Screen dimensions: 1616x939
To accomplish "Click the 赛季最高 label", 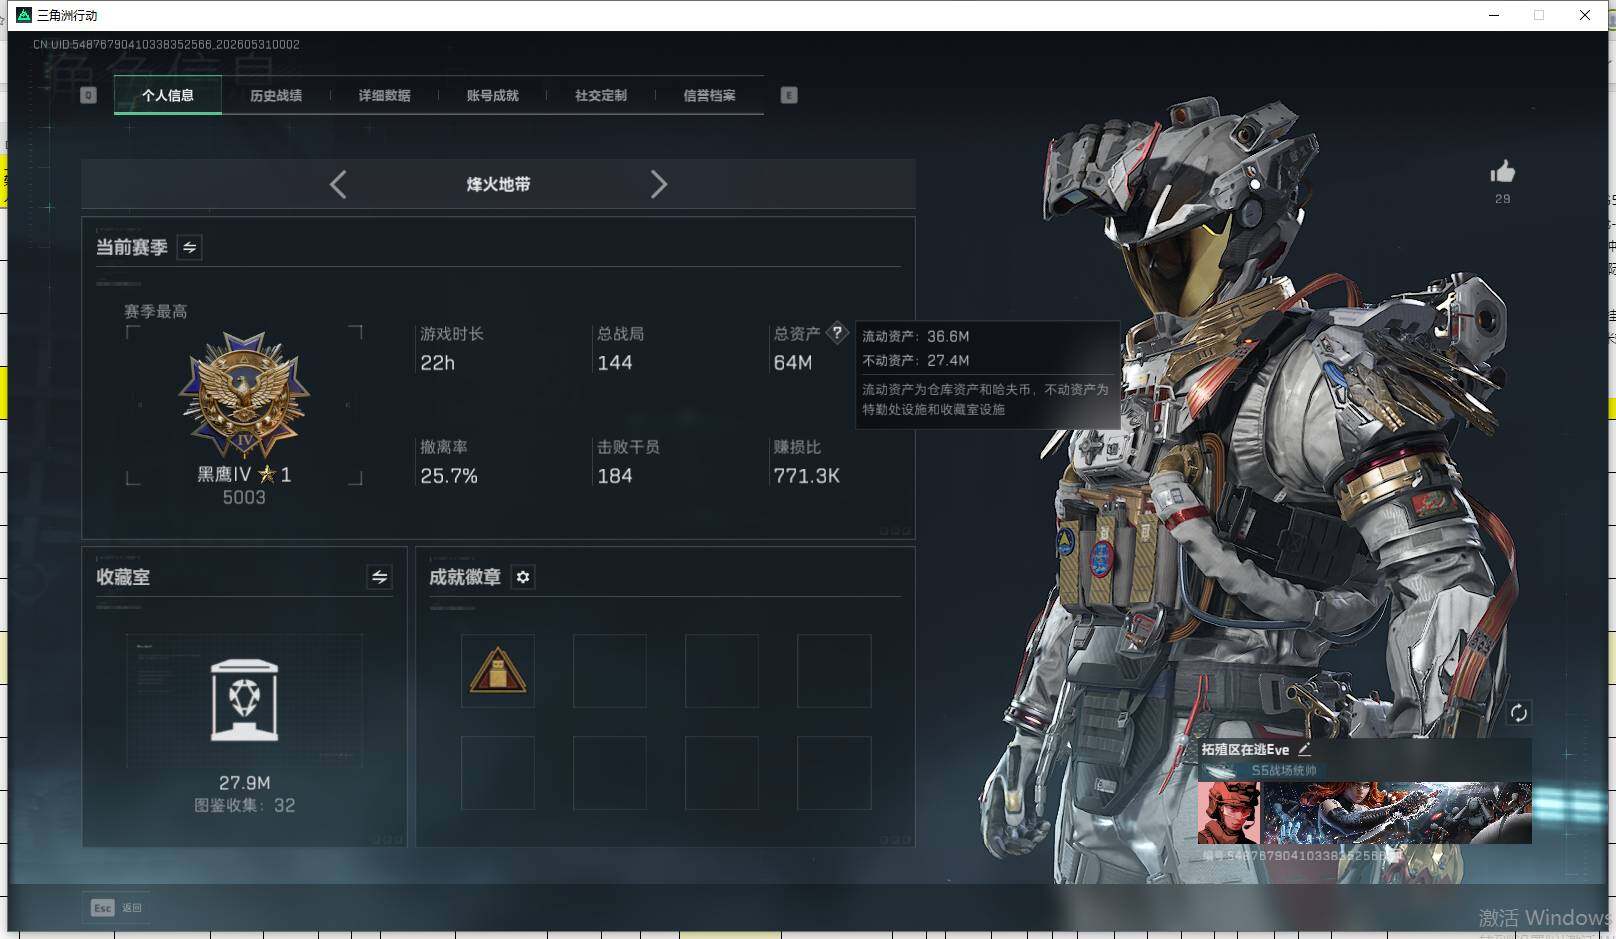I will pyautogui.click(x=156, y=311).
